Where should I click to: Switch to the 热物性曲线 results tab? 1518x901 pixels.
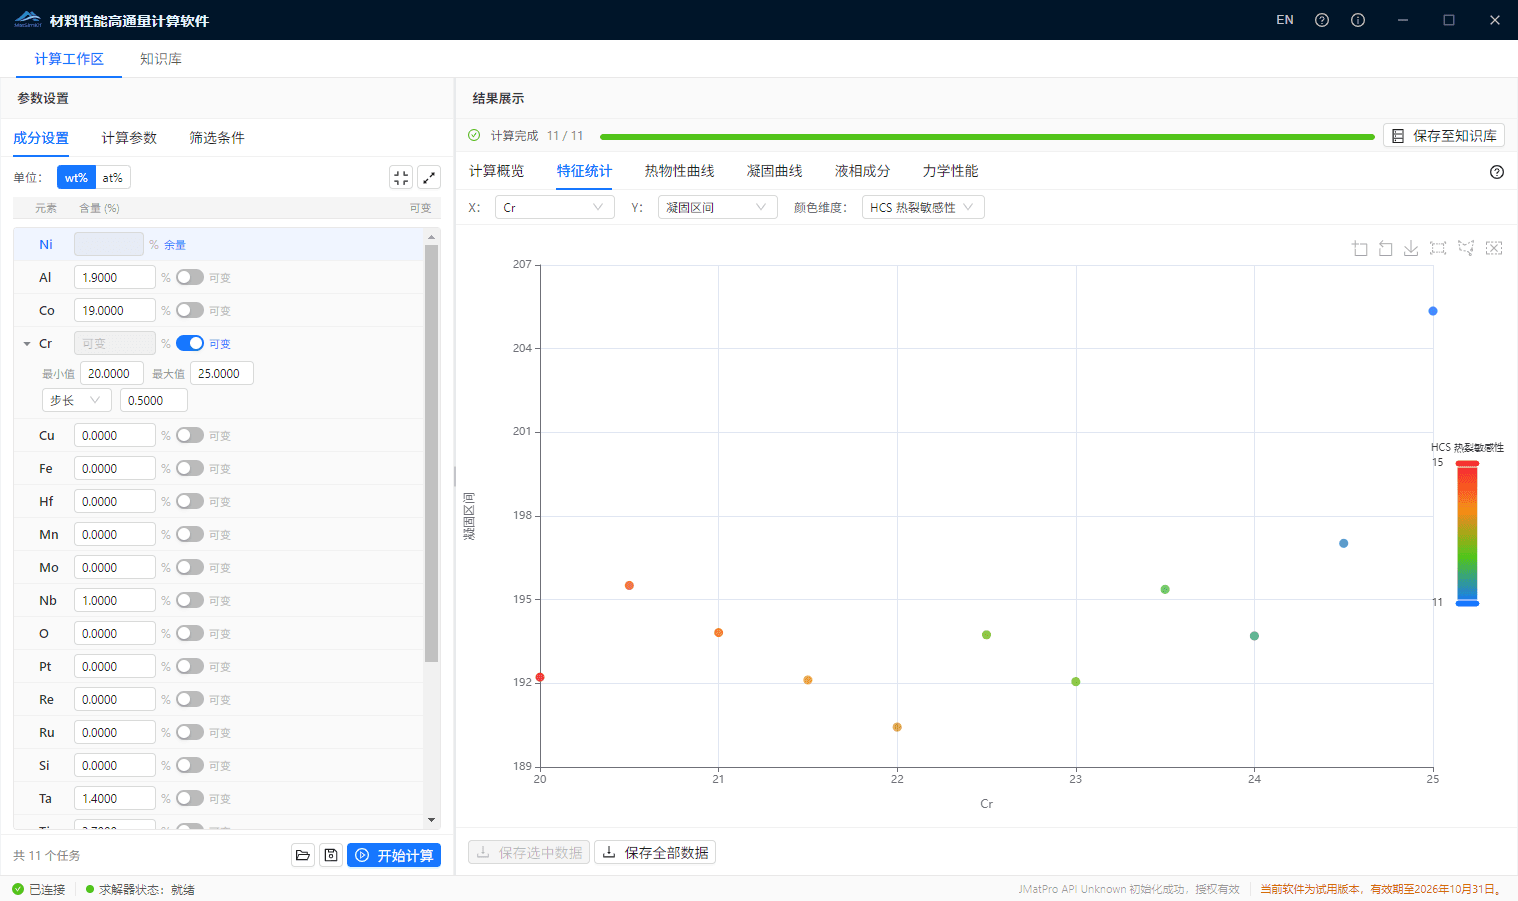pos(681,171)
